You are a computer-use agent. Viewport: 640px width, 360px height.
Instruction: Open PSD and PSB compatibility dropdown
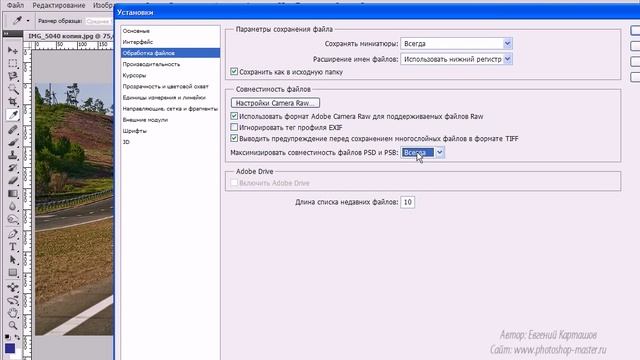tap(422, 152)
